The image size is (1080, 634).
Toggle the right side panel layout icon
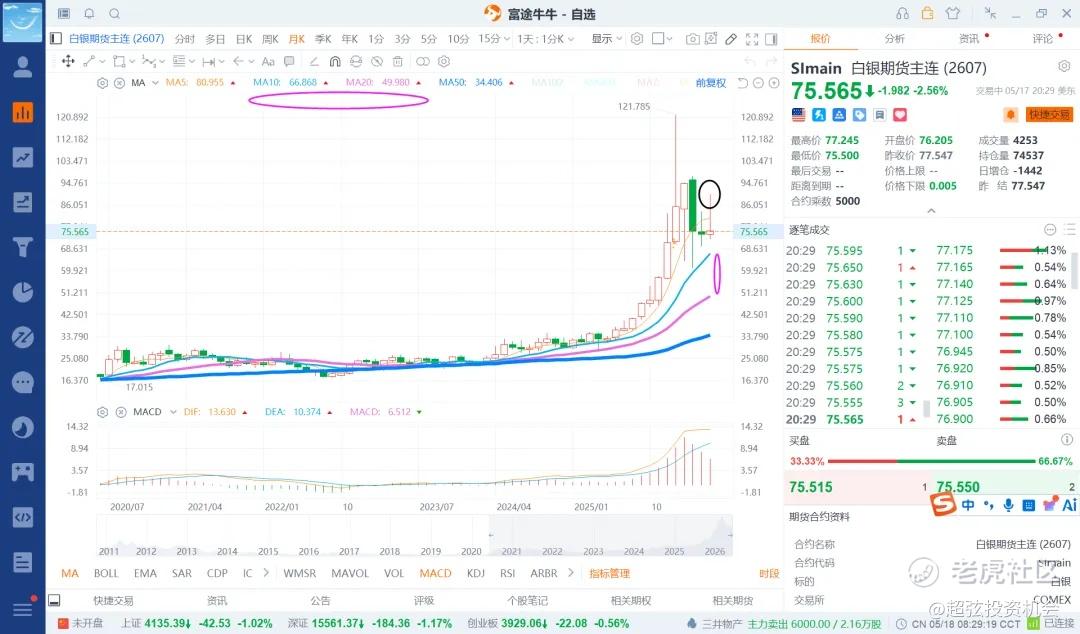coord(771,39)
